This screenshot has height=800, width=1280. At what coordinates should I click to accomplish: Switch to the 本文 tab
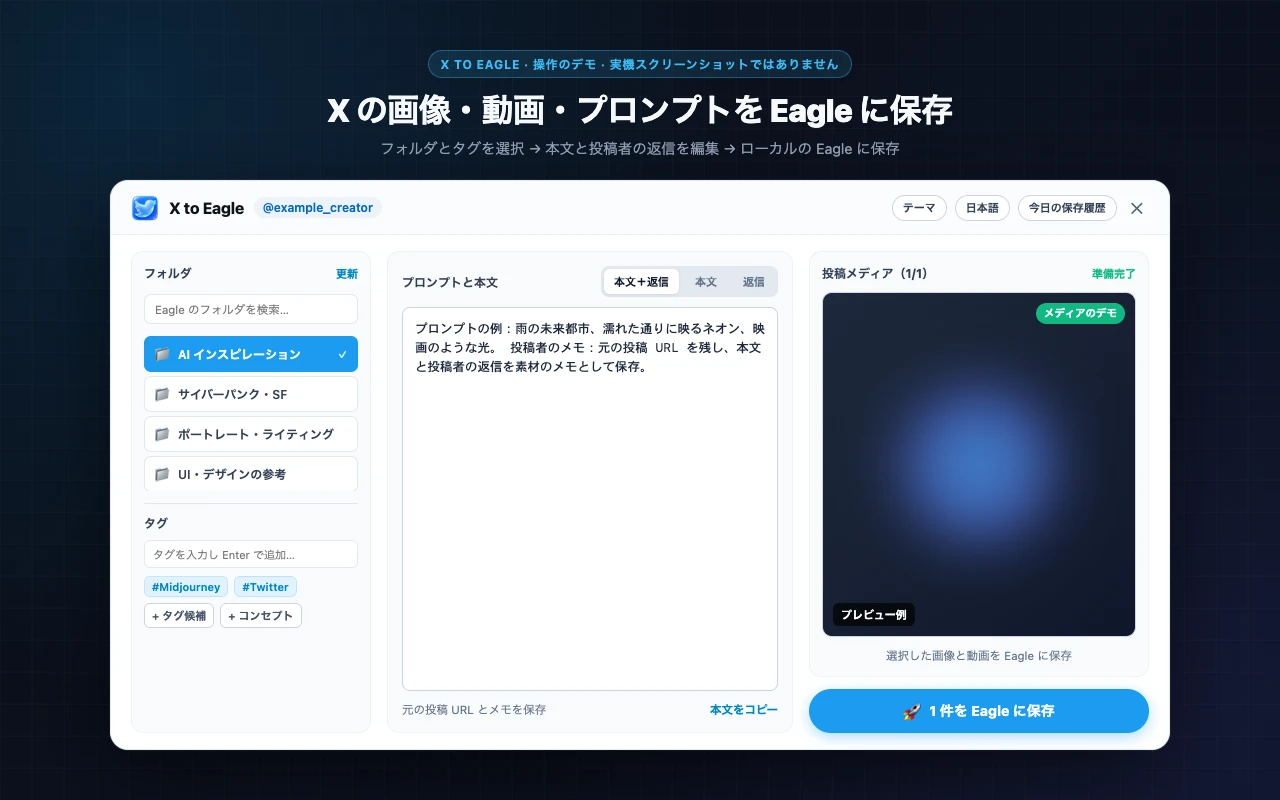pos(706,282)
